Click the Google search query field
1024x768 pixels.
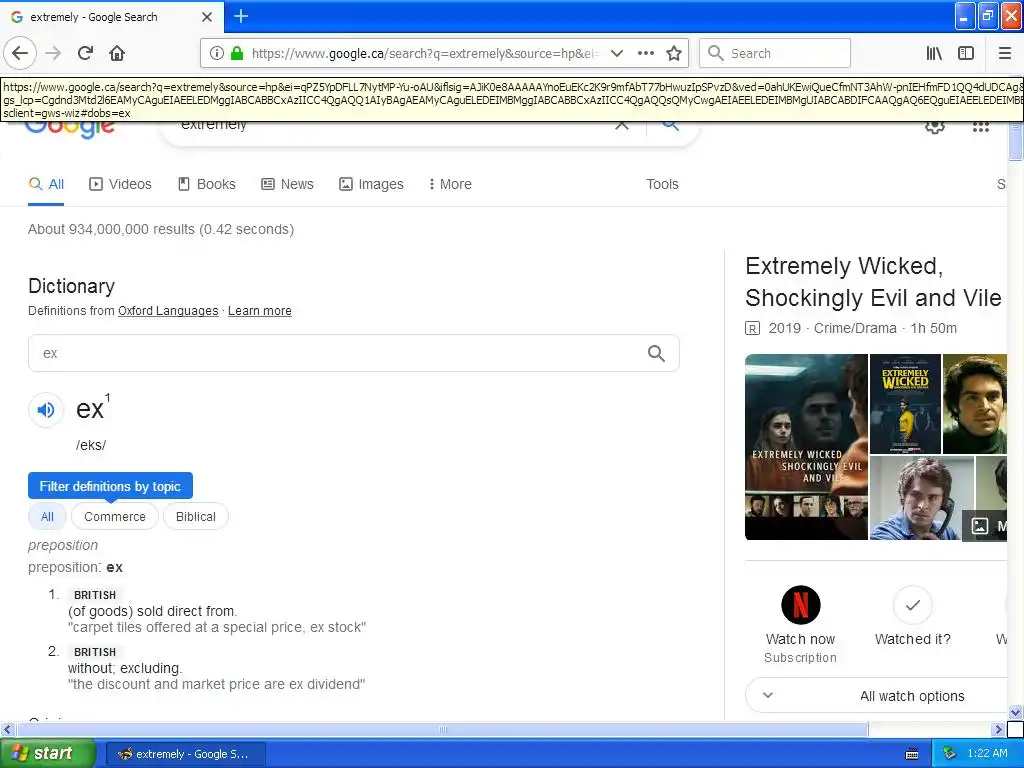tap(392, 126)
